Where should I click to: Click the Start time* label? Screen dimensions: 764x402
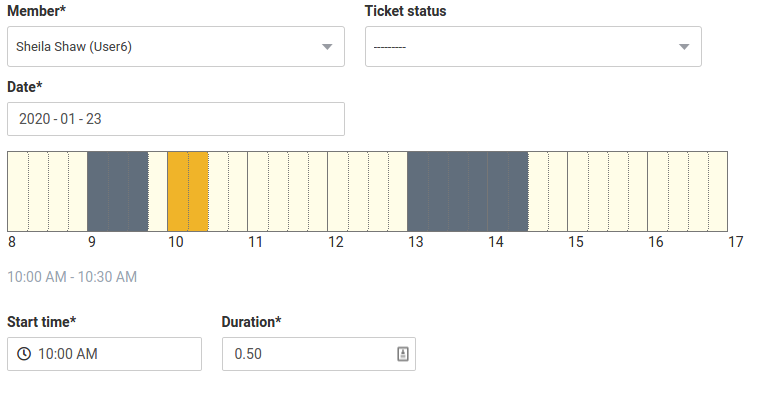41,322
